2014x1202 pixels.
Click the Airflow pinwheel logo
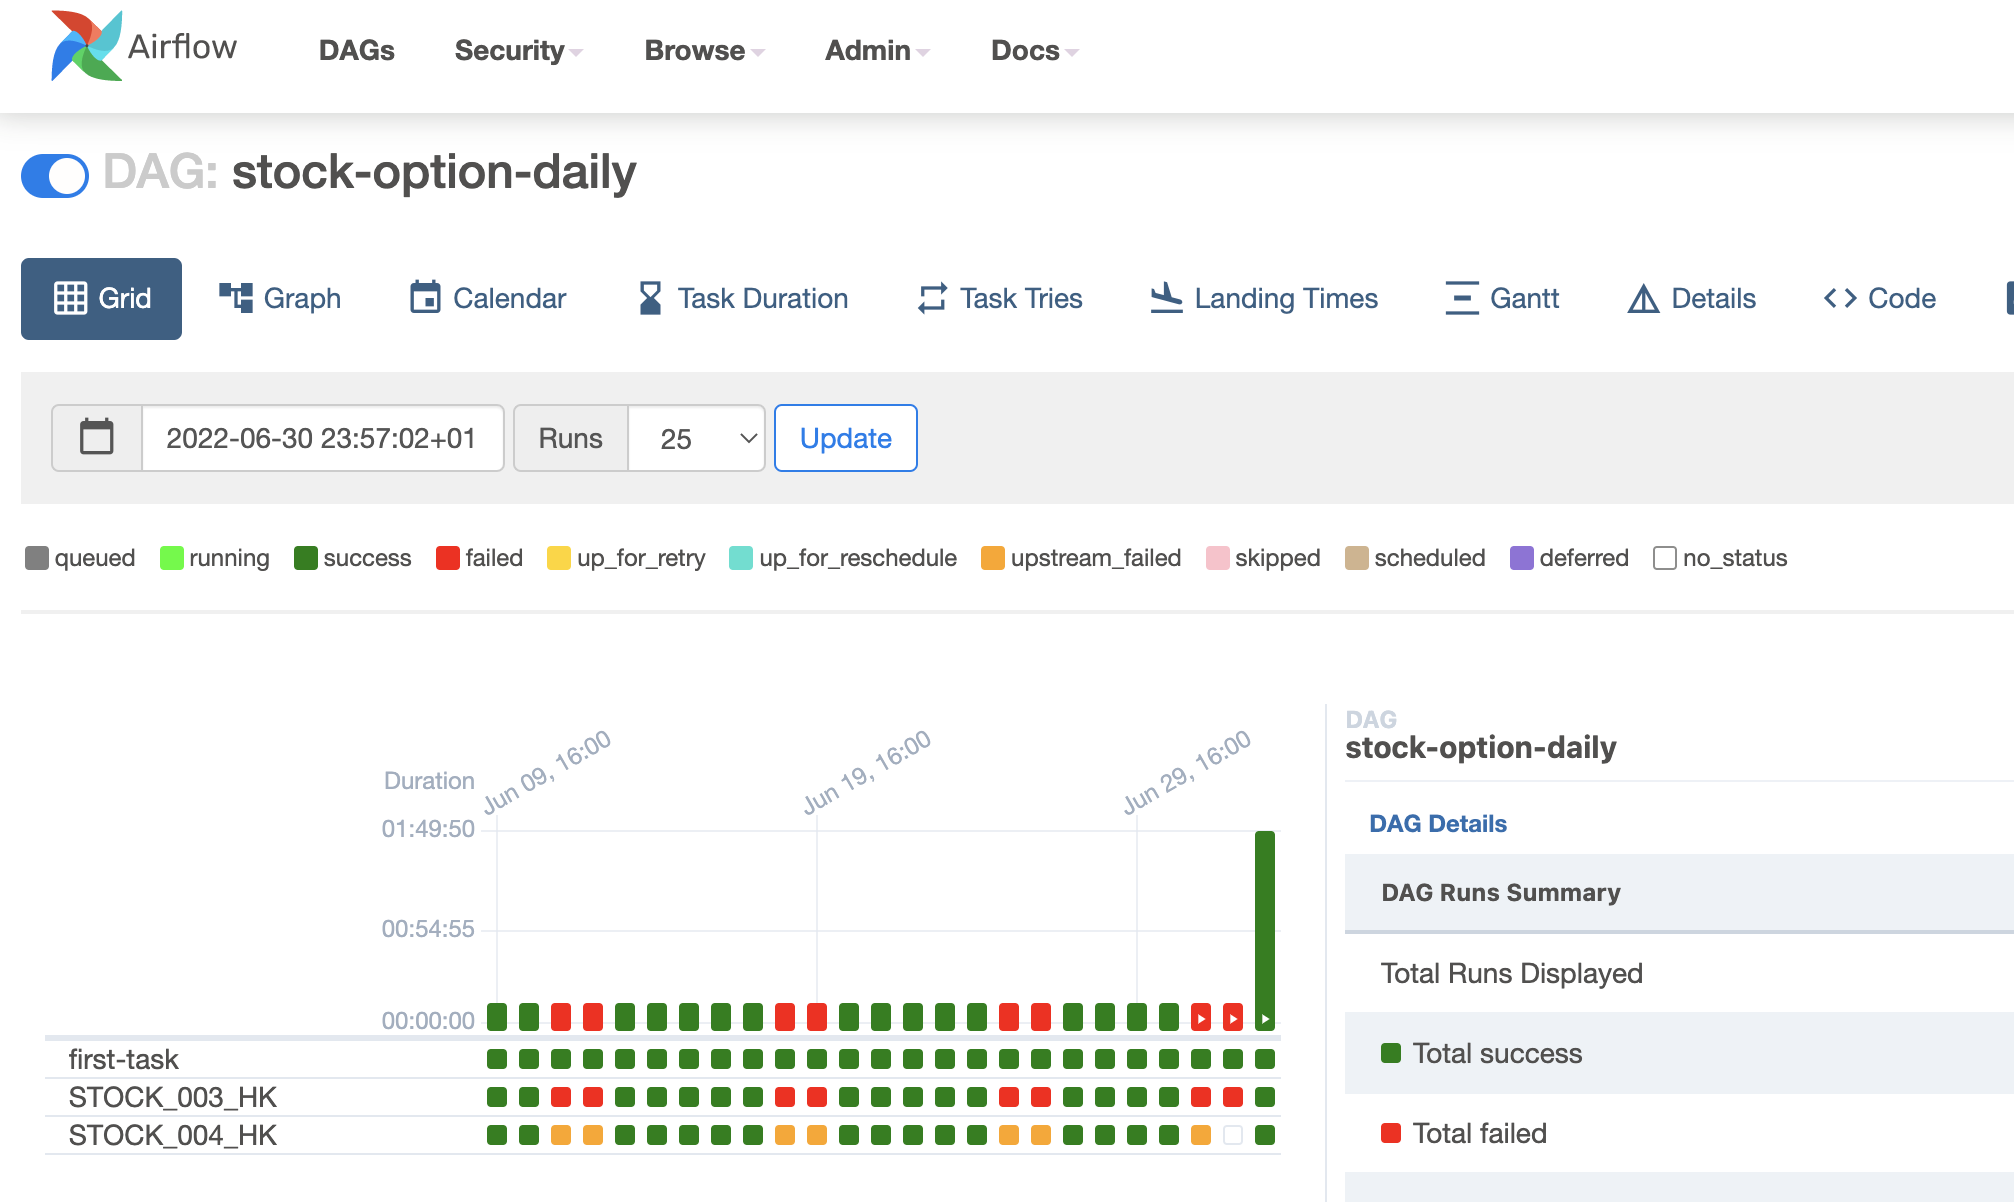86,46
